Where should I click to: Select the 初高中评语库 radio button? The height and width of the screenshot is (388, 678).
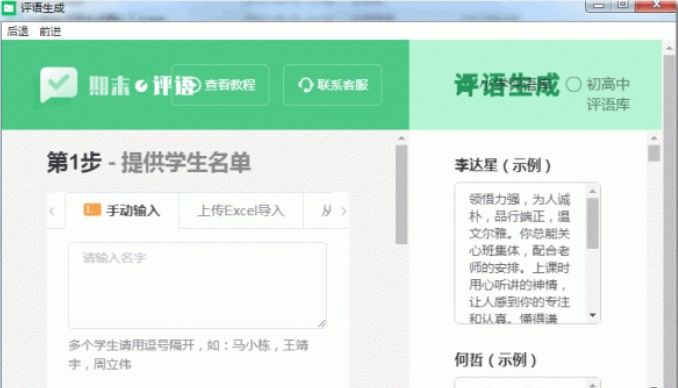573,84
